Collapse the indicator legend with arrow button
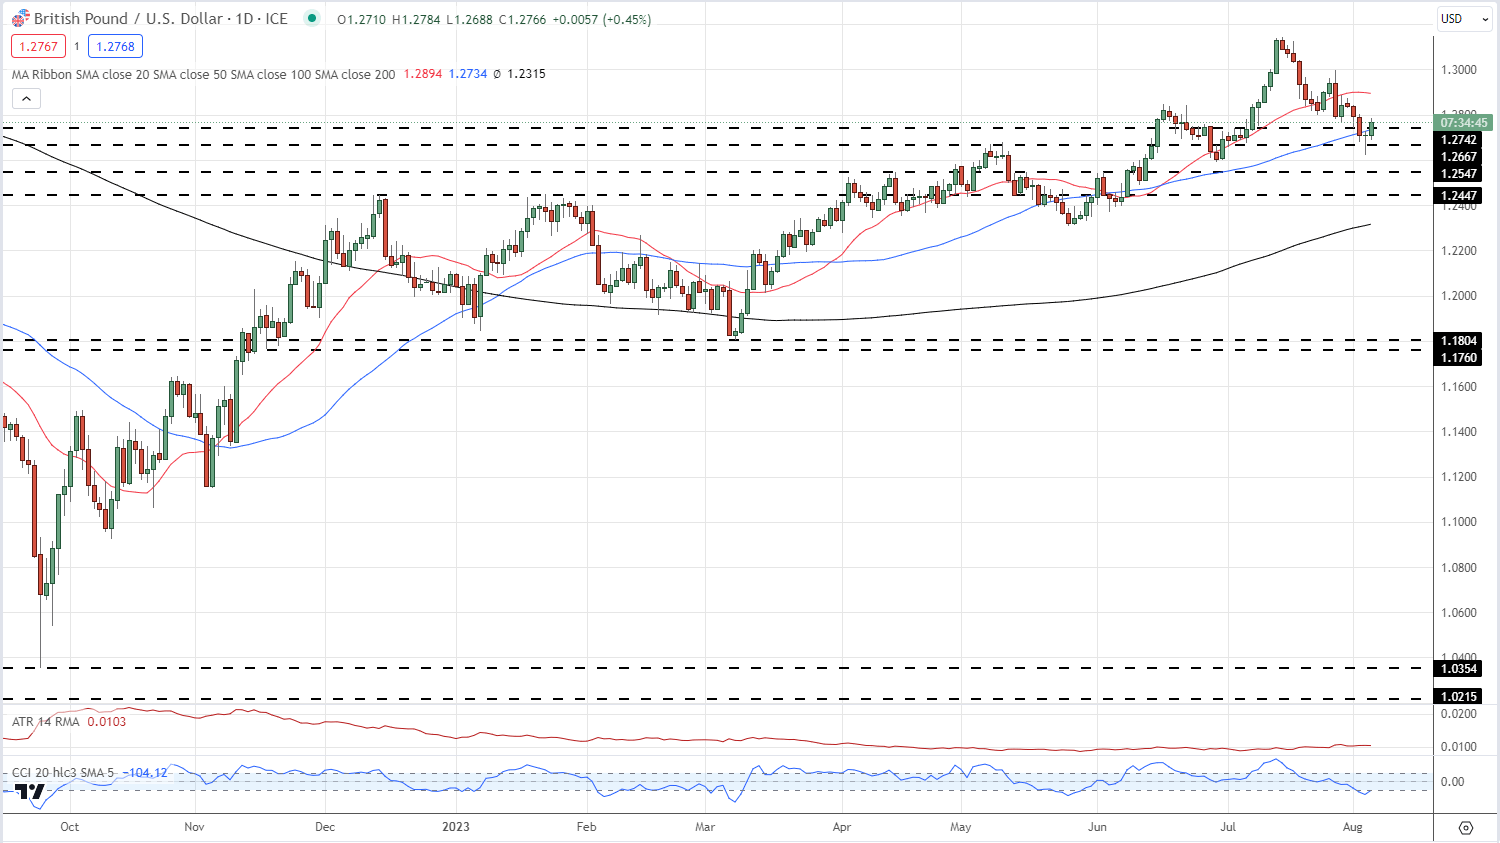 point(26,98)
